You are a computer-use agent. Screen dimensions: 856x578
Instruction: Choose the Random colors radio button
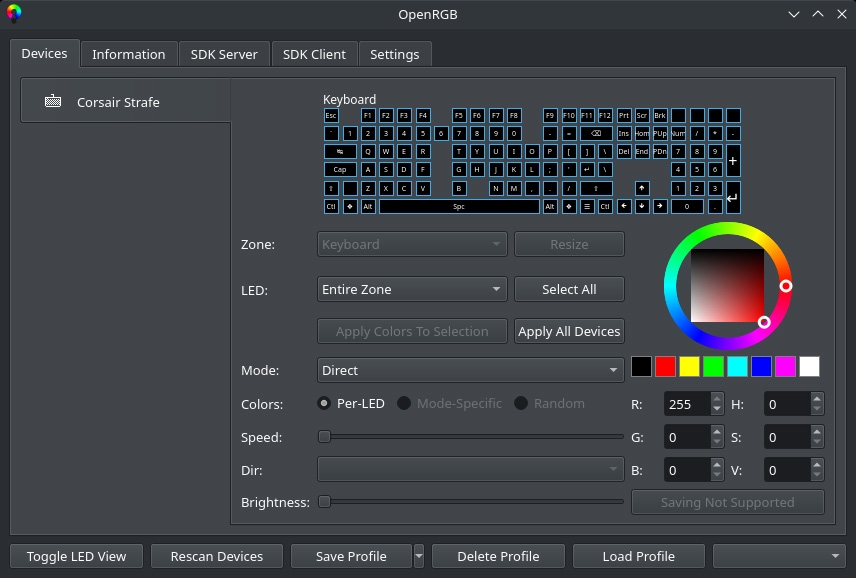click(x=521, y=403)
